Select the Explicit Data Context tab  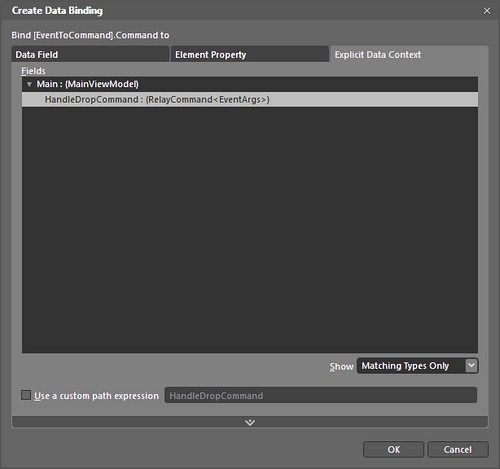click(409, 54)
